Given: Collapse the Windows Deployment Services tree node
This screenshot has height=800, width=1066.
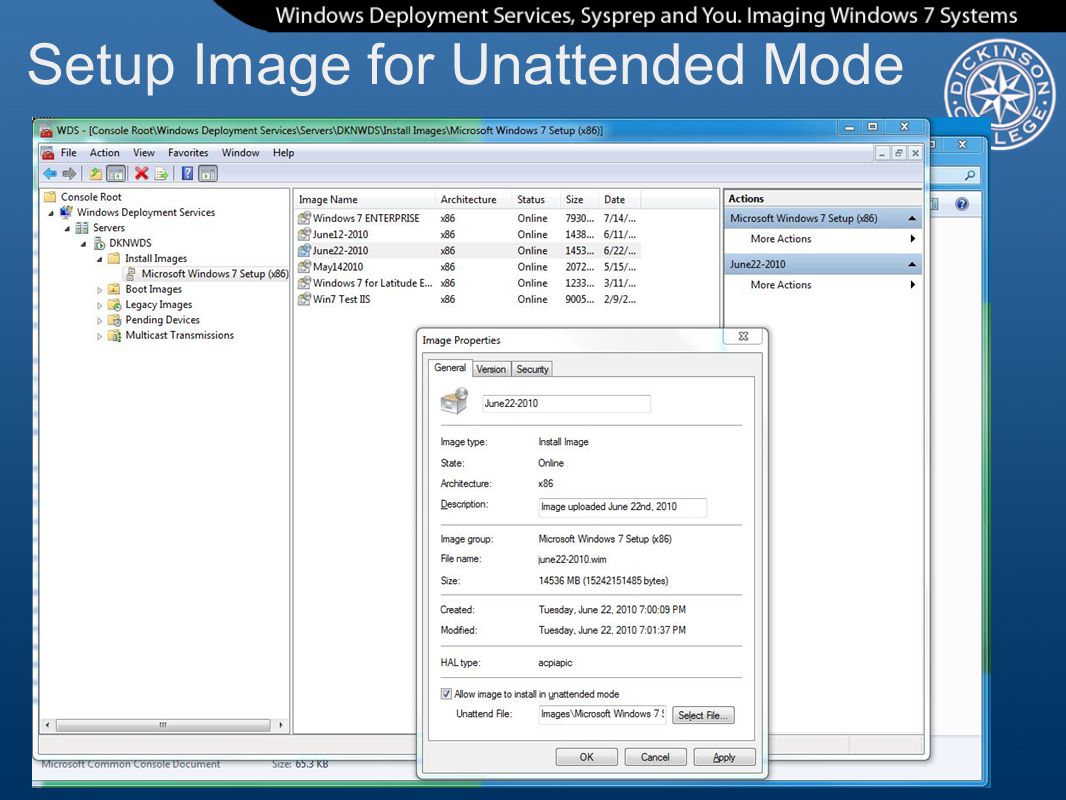Looking at the screenshot, I should pyautogui.click(x=51, y=213).
